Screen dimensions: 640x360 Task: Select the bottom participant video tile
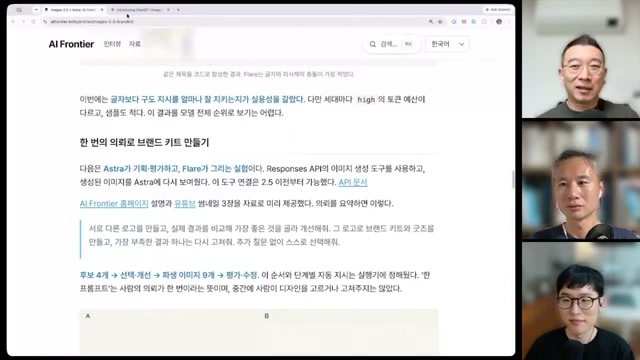pyautogui.click(x=581, y=301)
